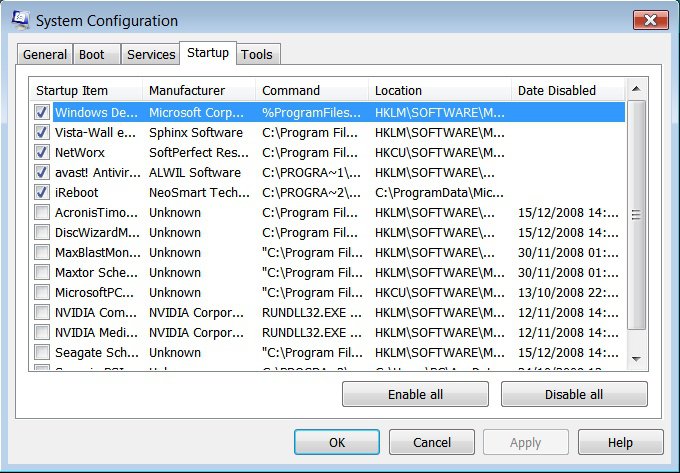This screenshot has height=473, width=680.
Task: Click the %ProgramFiles... command cell
Action: point(311,113)
